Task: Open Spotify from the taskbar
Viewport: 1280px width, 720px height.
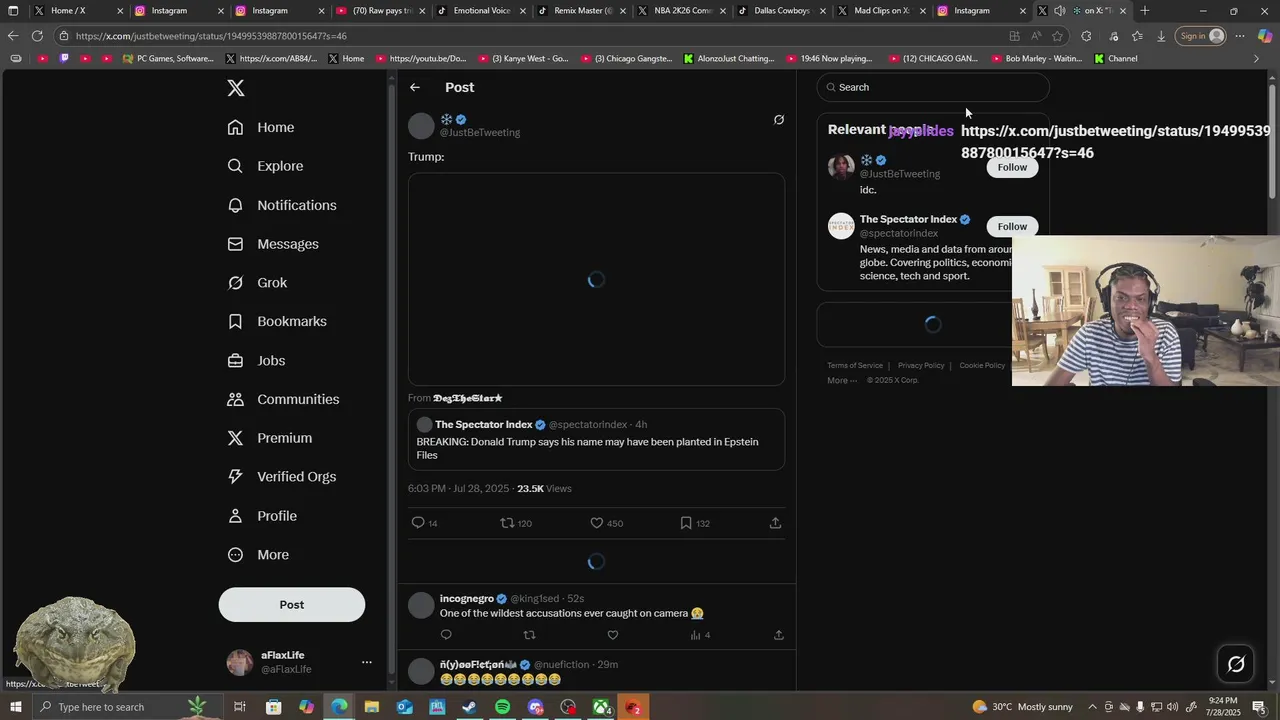Action: point(503,708)
